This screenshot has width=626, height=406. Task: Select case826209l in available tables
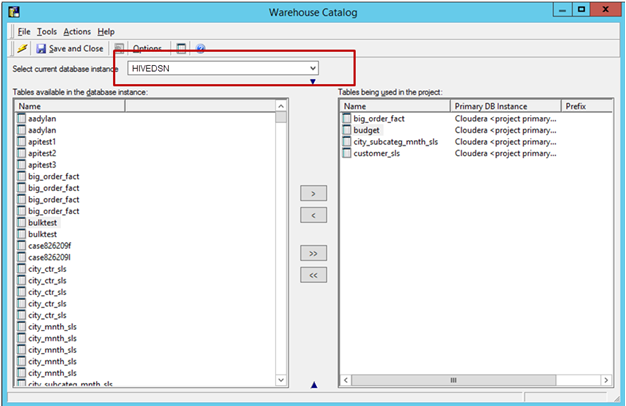click(x=49, y=257)
